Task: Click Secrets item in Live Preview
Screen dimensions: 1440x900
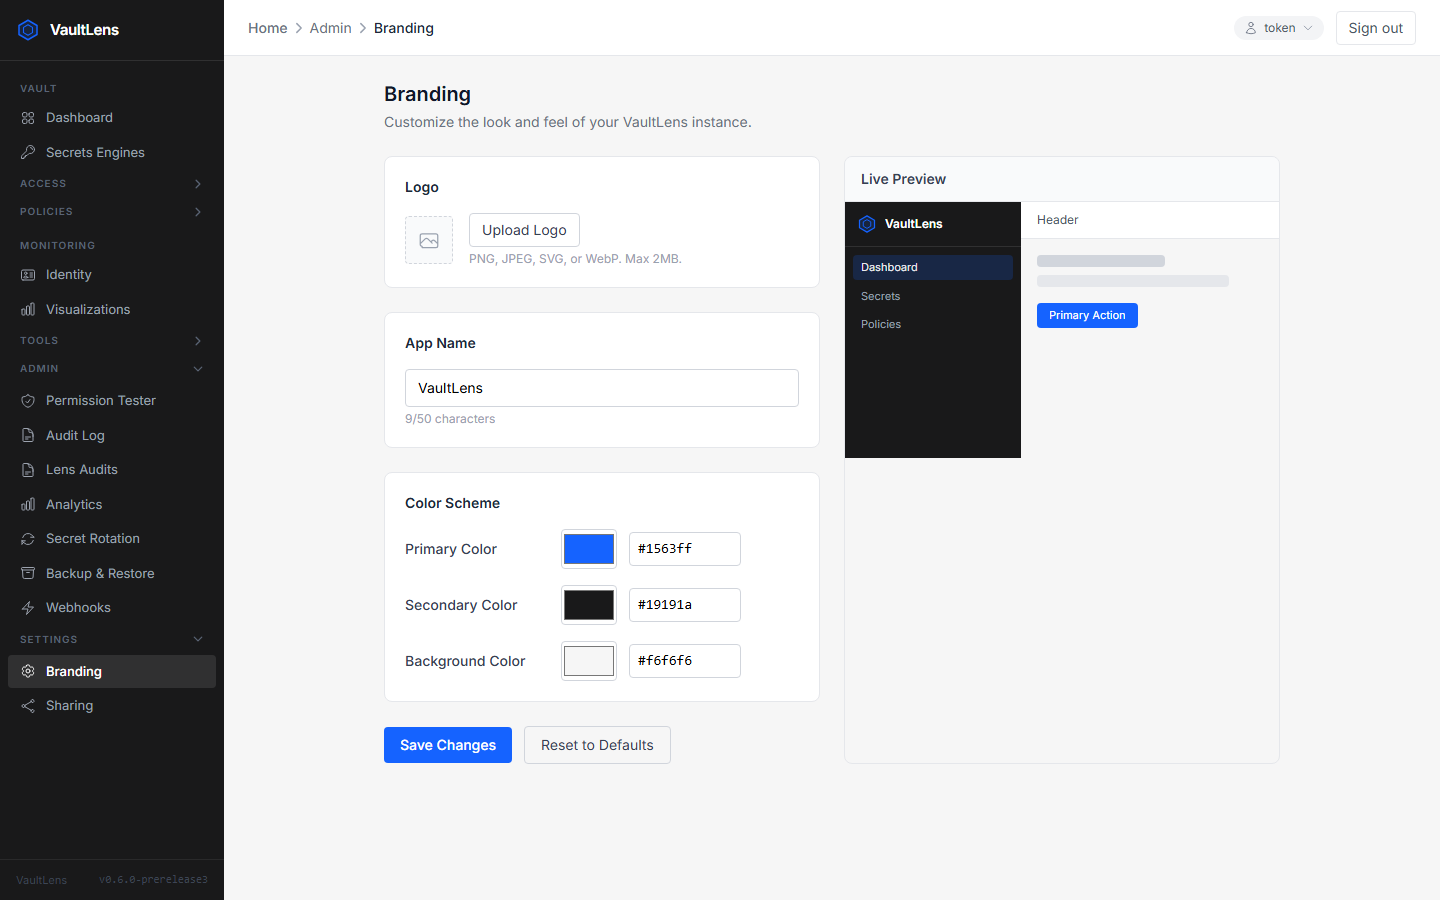Action: 933,296
